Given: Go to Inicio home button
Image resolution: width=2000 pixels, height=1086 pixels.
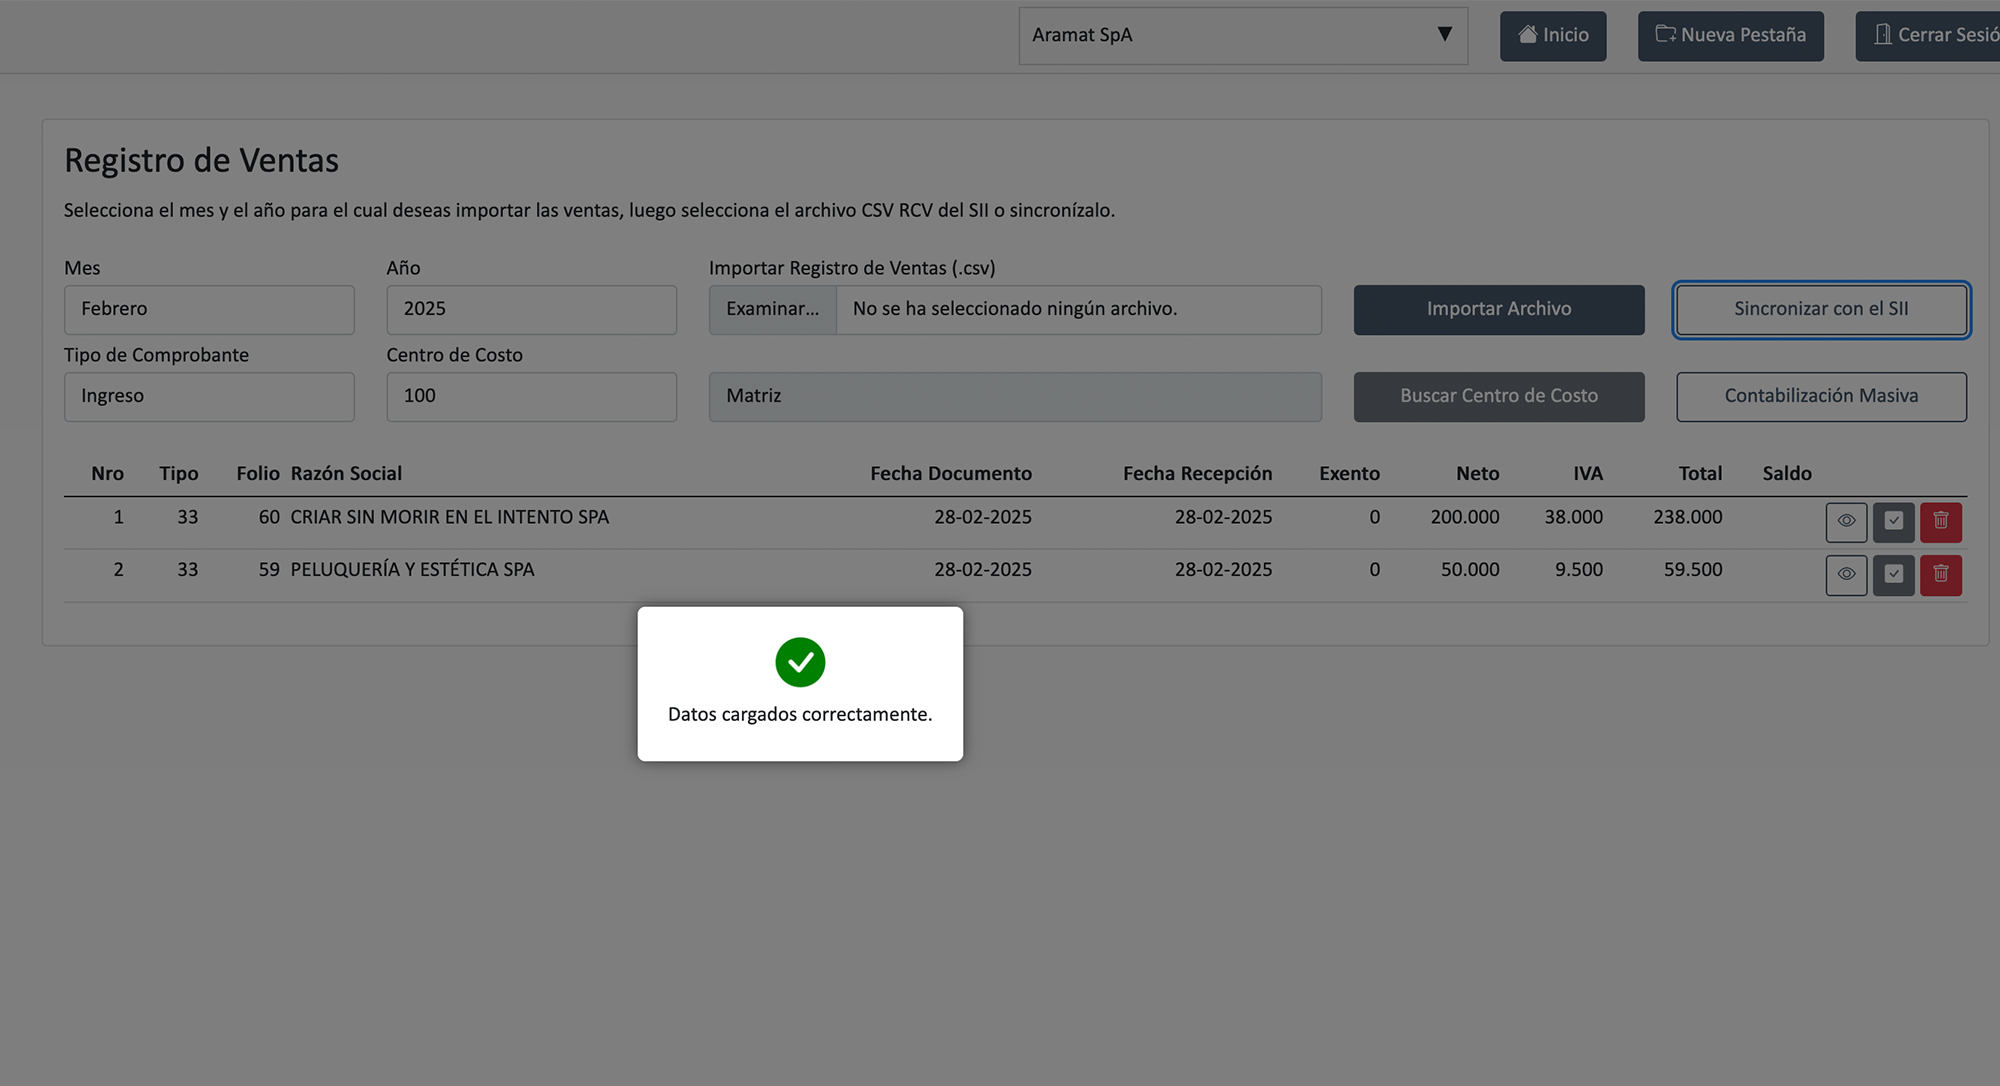Looking at the screenshot, I should tap(1553, 36).
